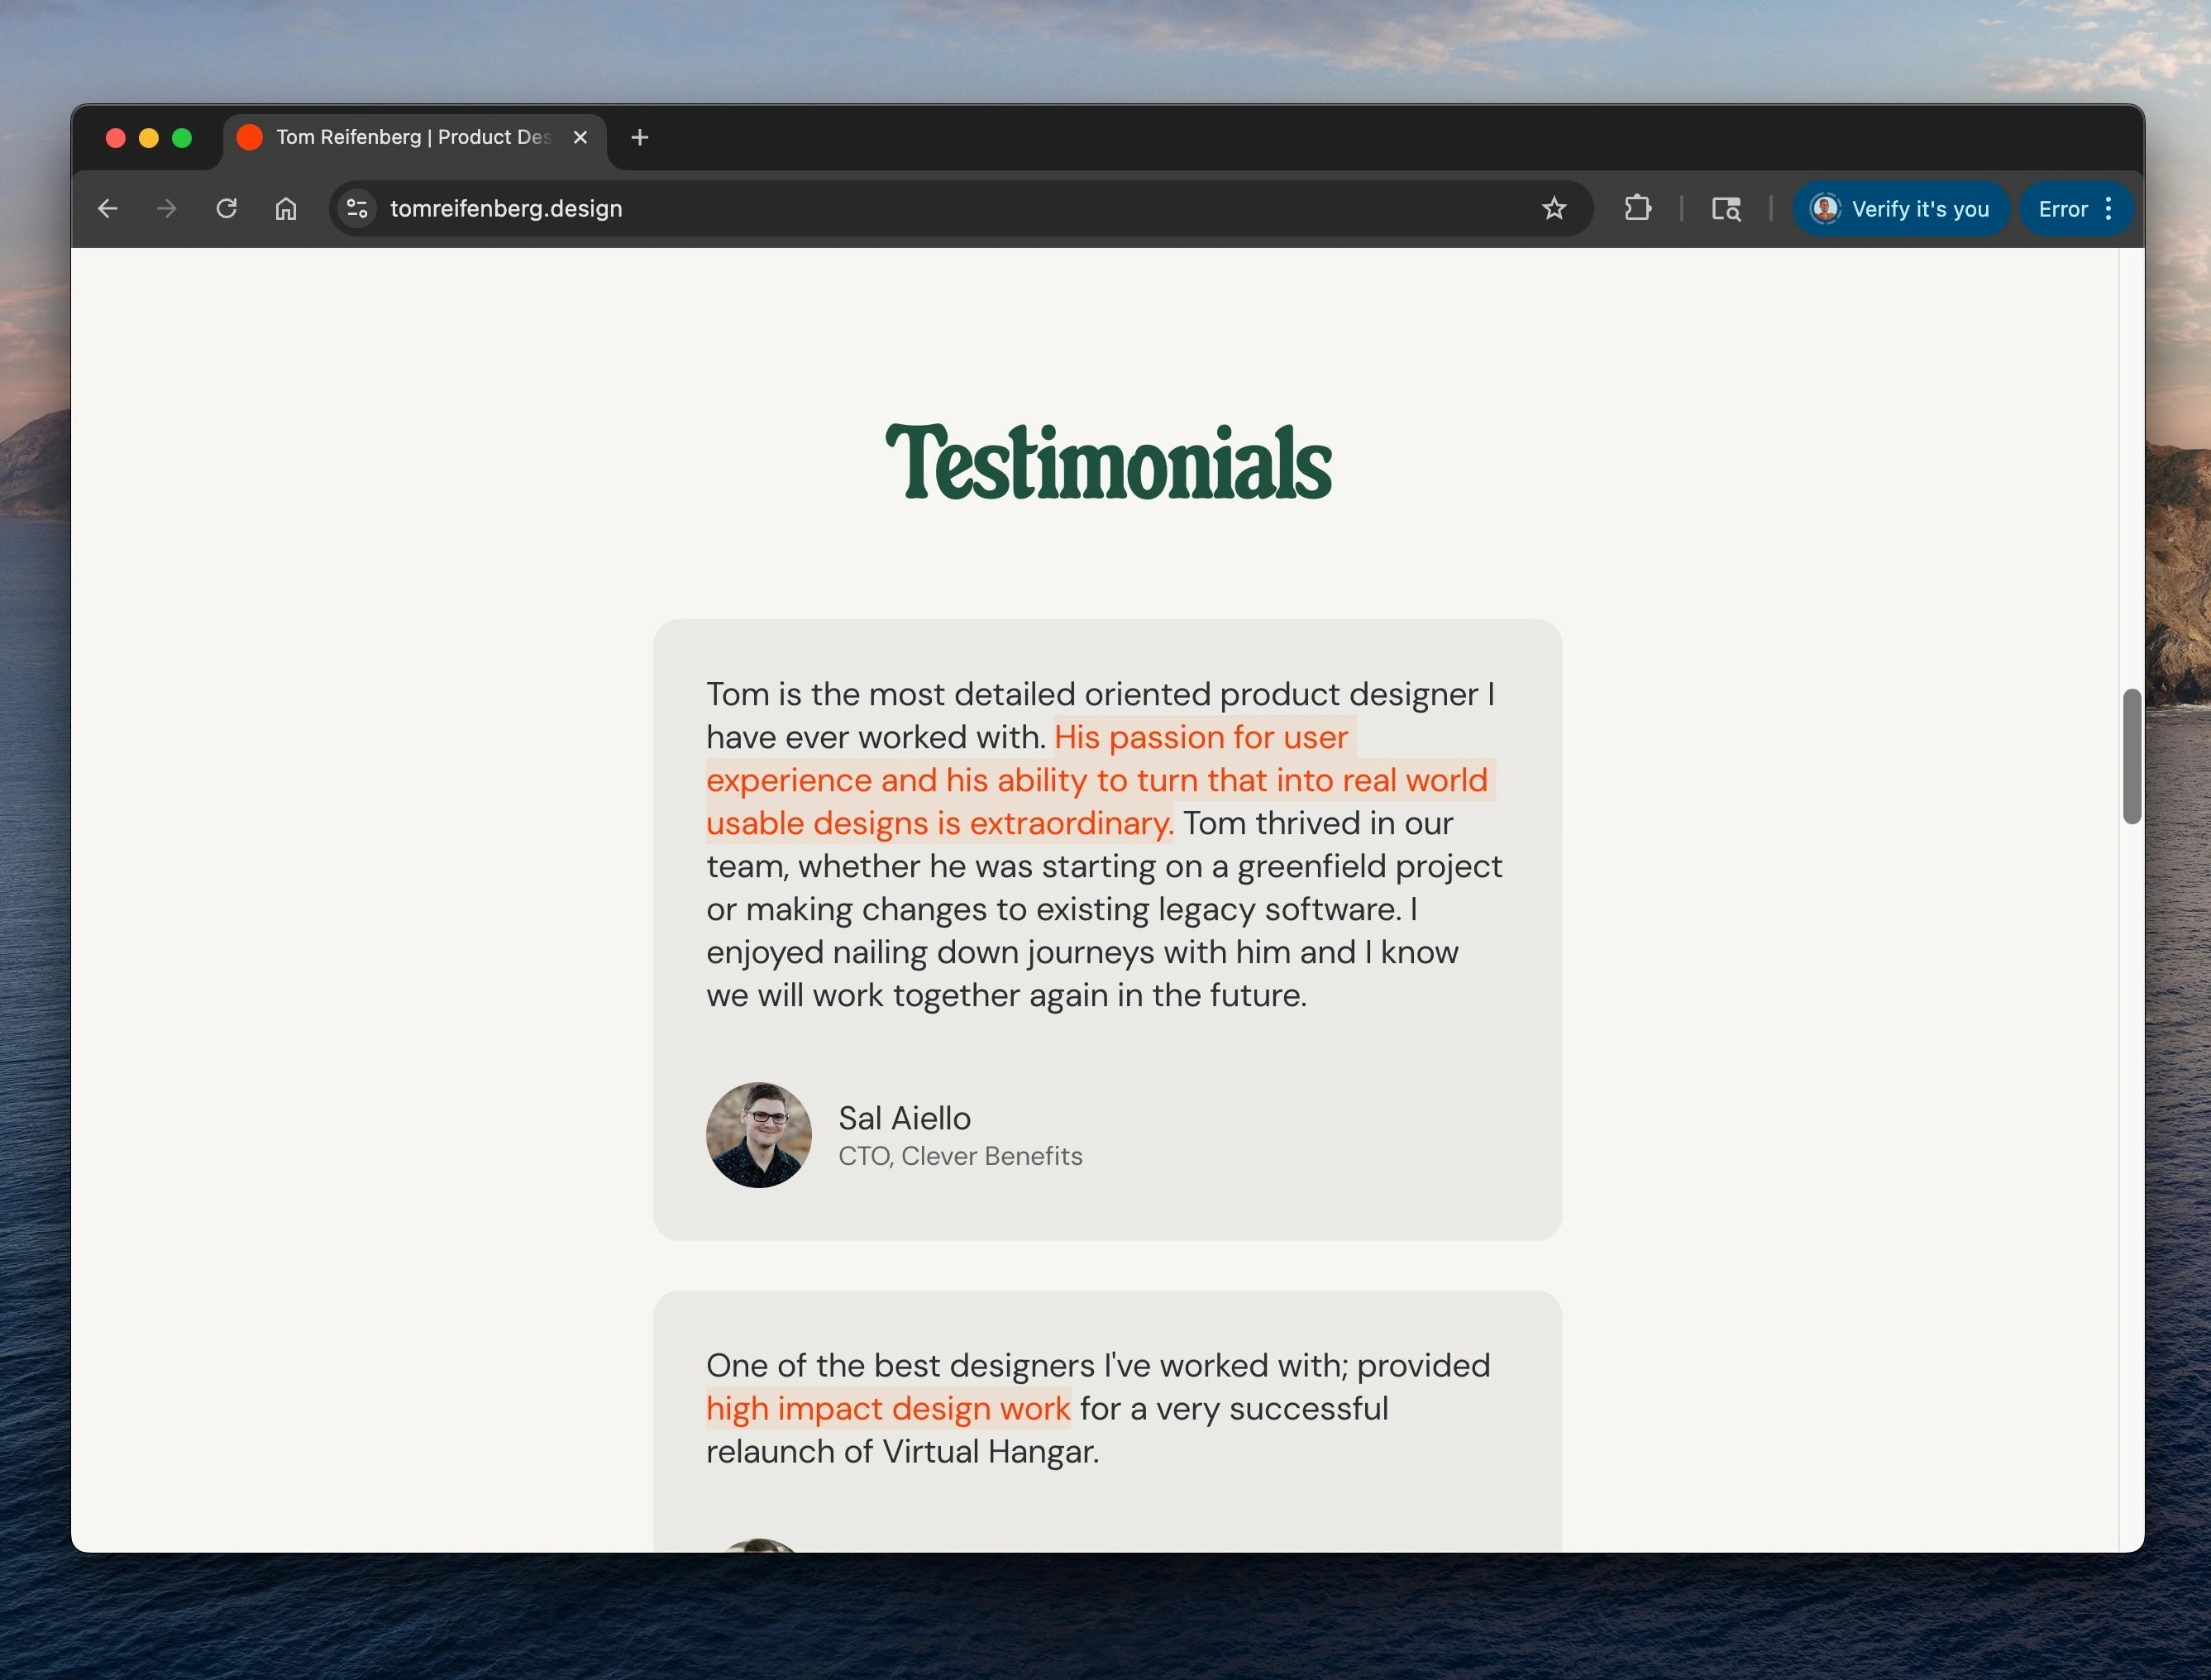The image size is (2211, 1680).
Task: Click the Sal Aiello name text
Action: pyautogui.click(x=904, y=1118)
